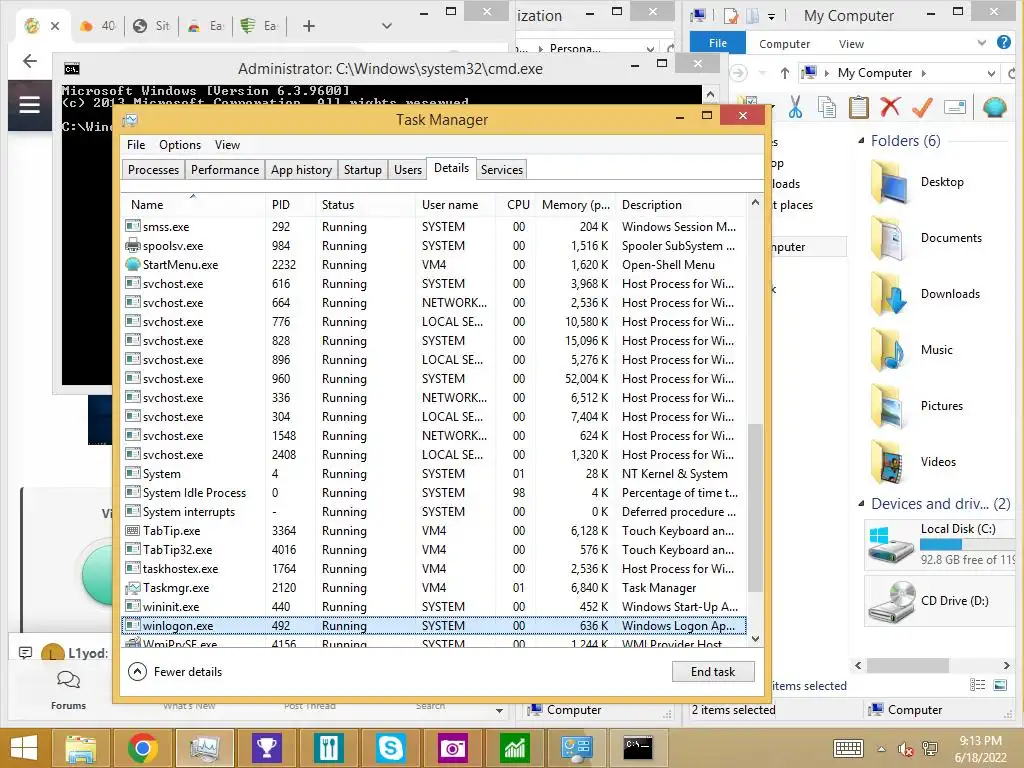Collapse Folders (6) group in My Computer

tap(861, 140)
